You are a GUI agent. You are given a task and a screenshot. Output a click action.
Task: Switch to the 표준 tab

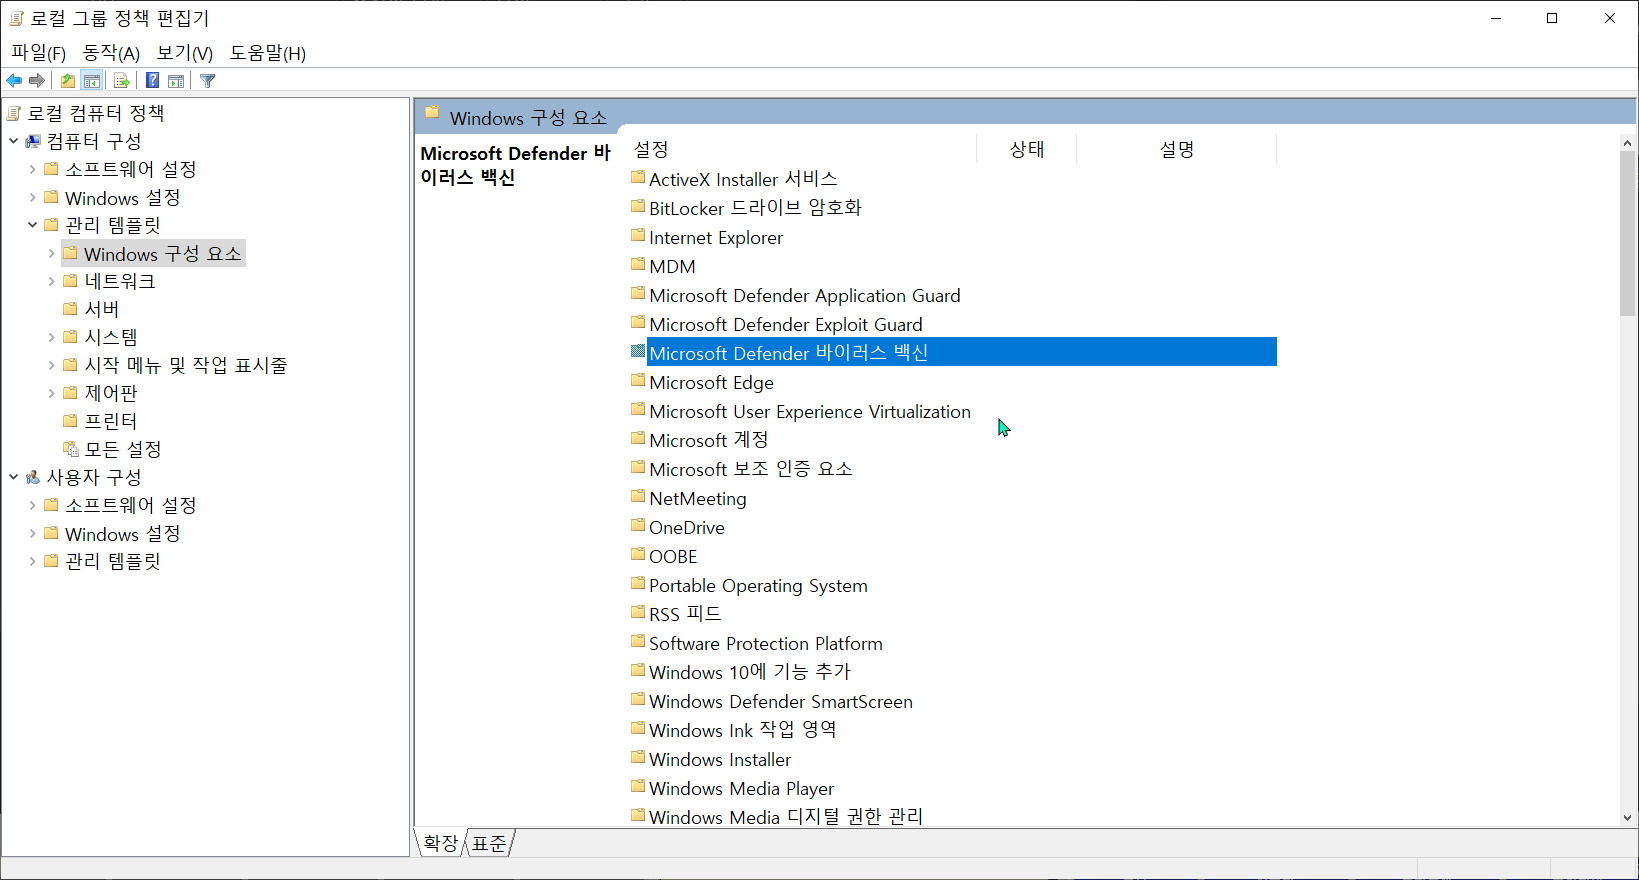[x=489, y=843]
